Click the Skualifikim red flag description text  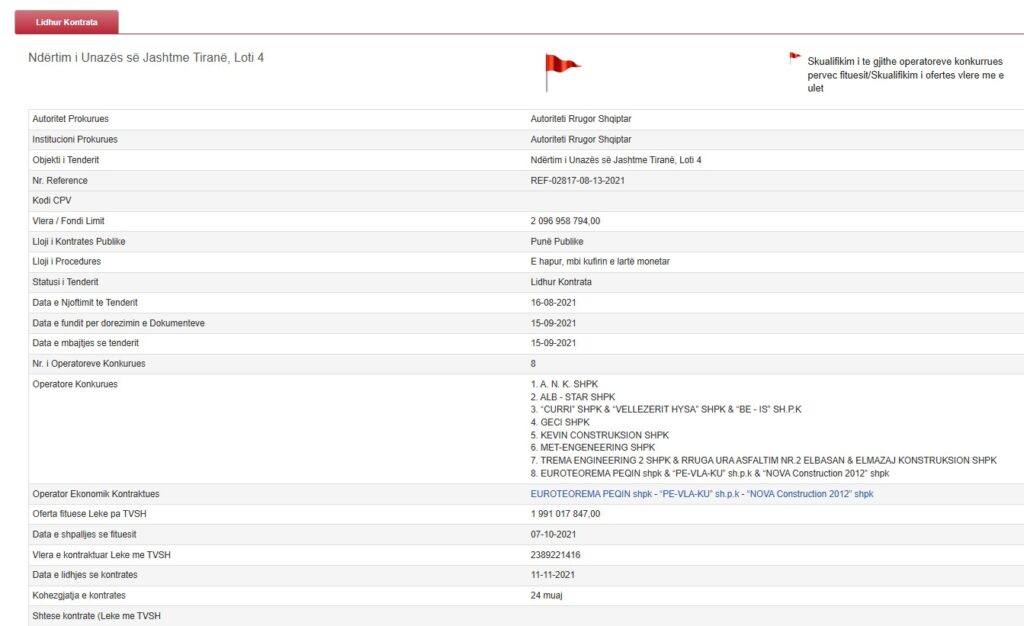[x=905, y=74]
